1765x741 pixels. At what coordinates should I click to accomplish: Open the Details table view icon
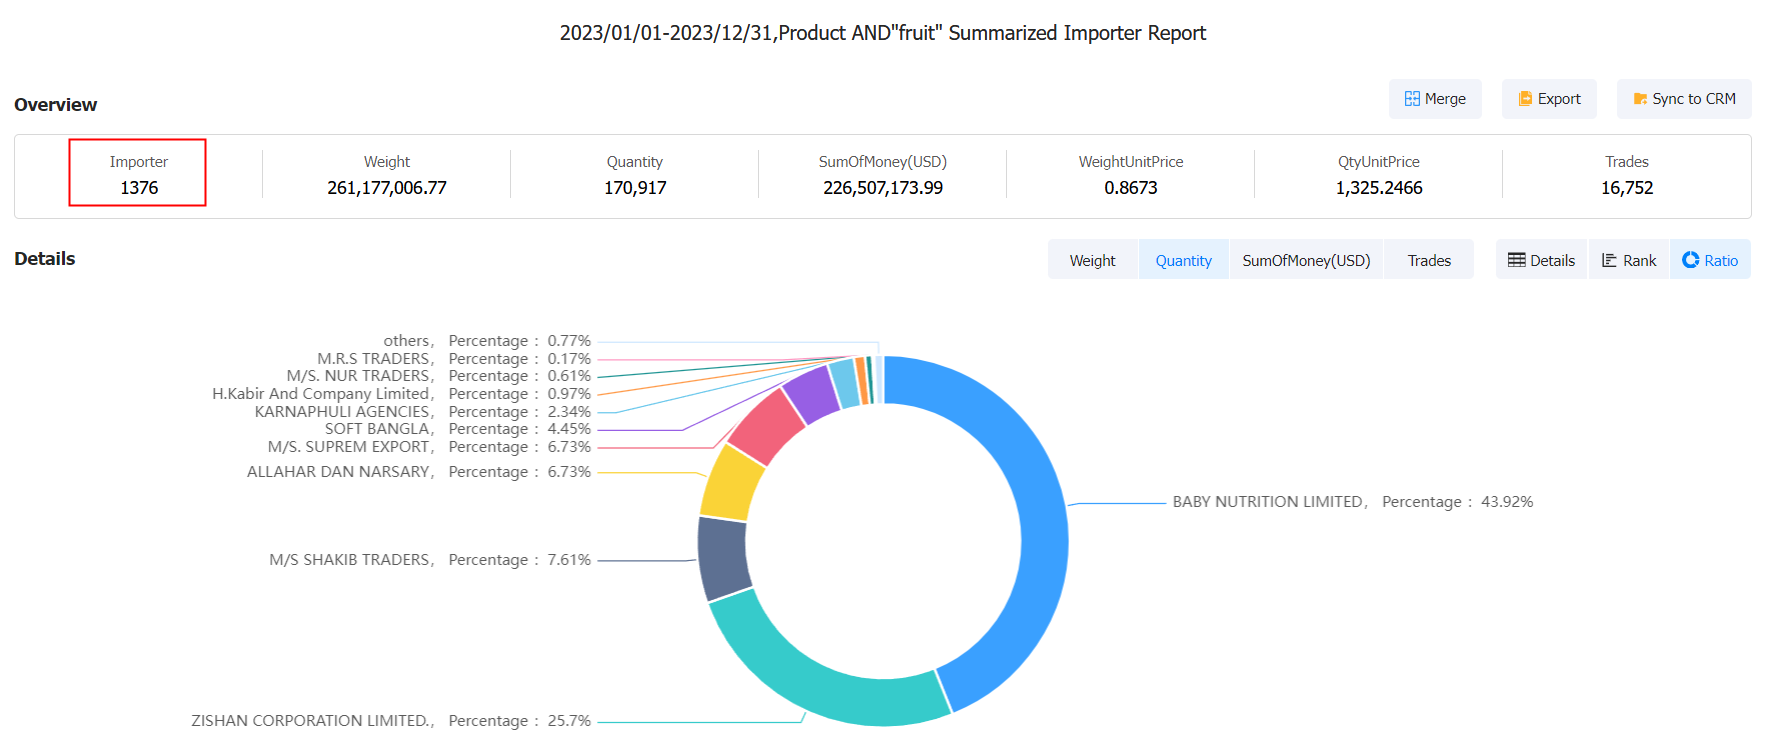(1517, 260)
